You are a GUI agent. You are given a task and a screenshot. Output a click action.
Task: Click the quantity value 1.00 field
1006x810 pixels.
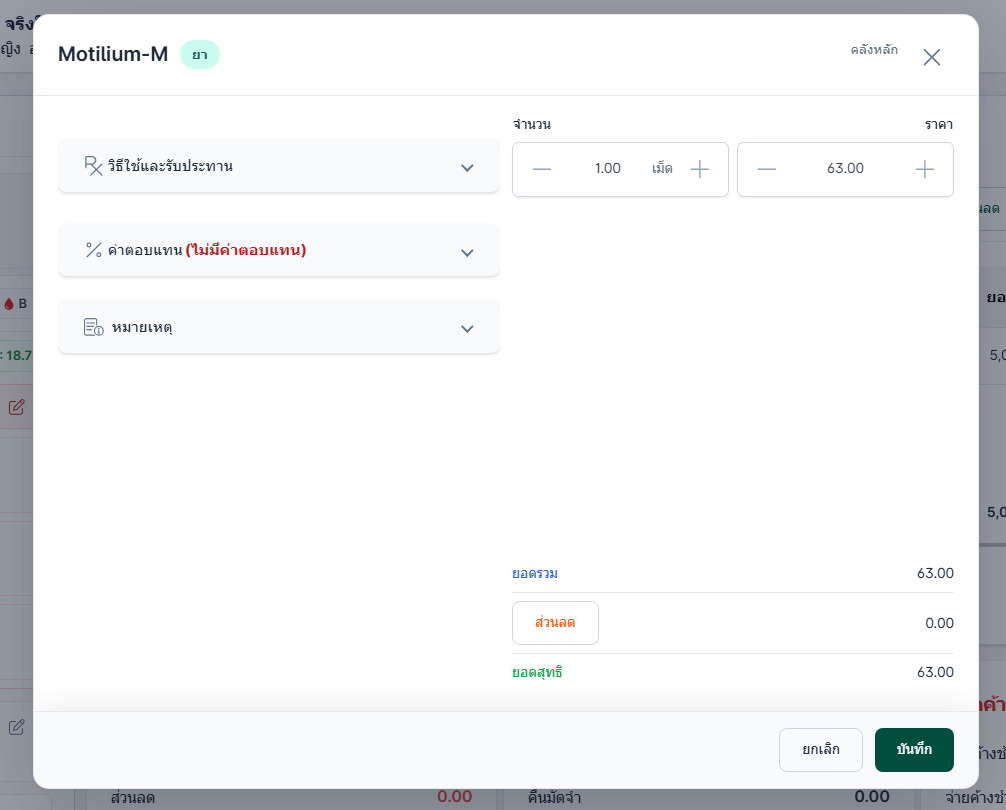click(x=607, y=169)
